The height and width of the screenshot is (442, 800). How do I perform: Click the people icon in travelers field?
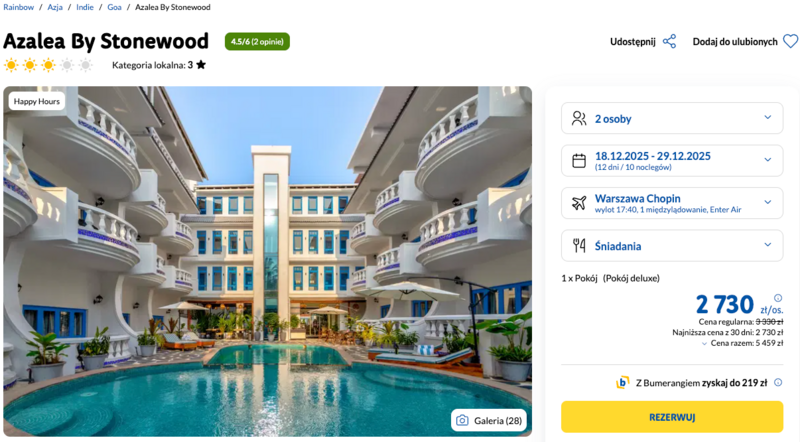point(579,118)
